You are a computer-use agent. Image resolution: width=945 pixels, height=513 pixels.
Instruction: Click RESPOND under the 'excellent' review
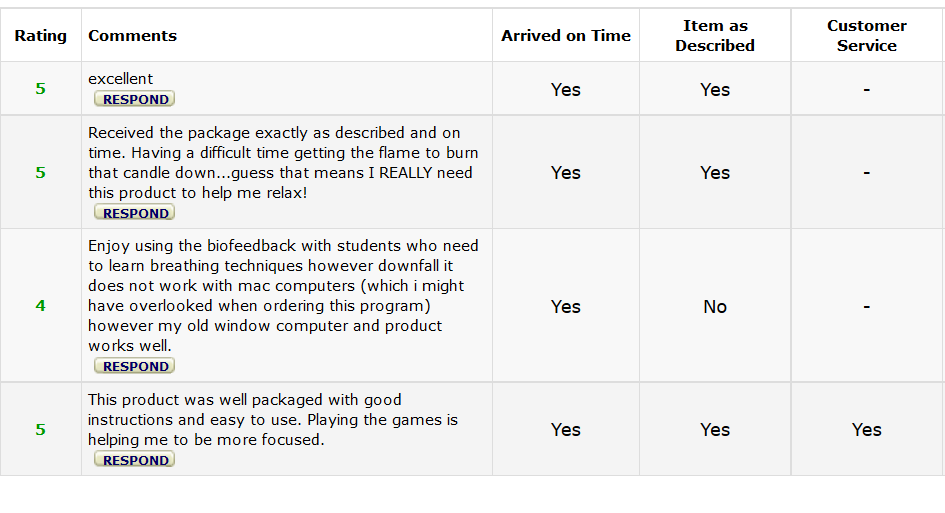click(135, 99)
